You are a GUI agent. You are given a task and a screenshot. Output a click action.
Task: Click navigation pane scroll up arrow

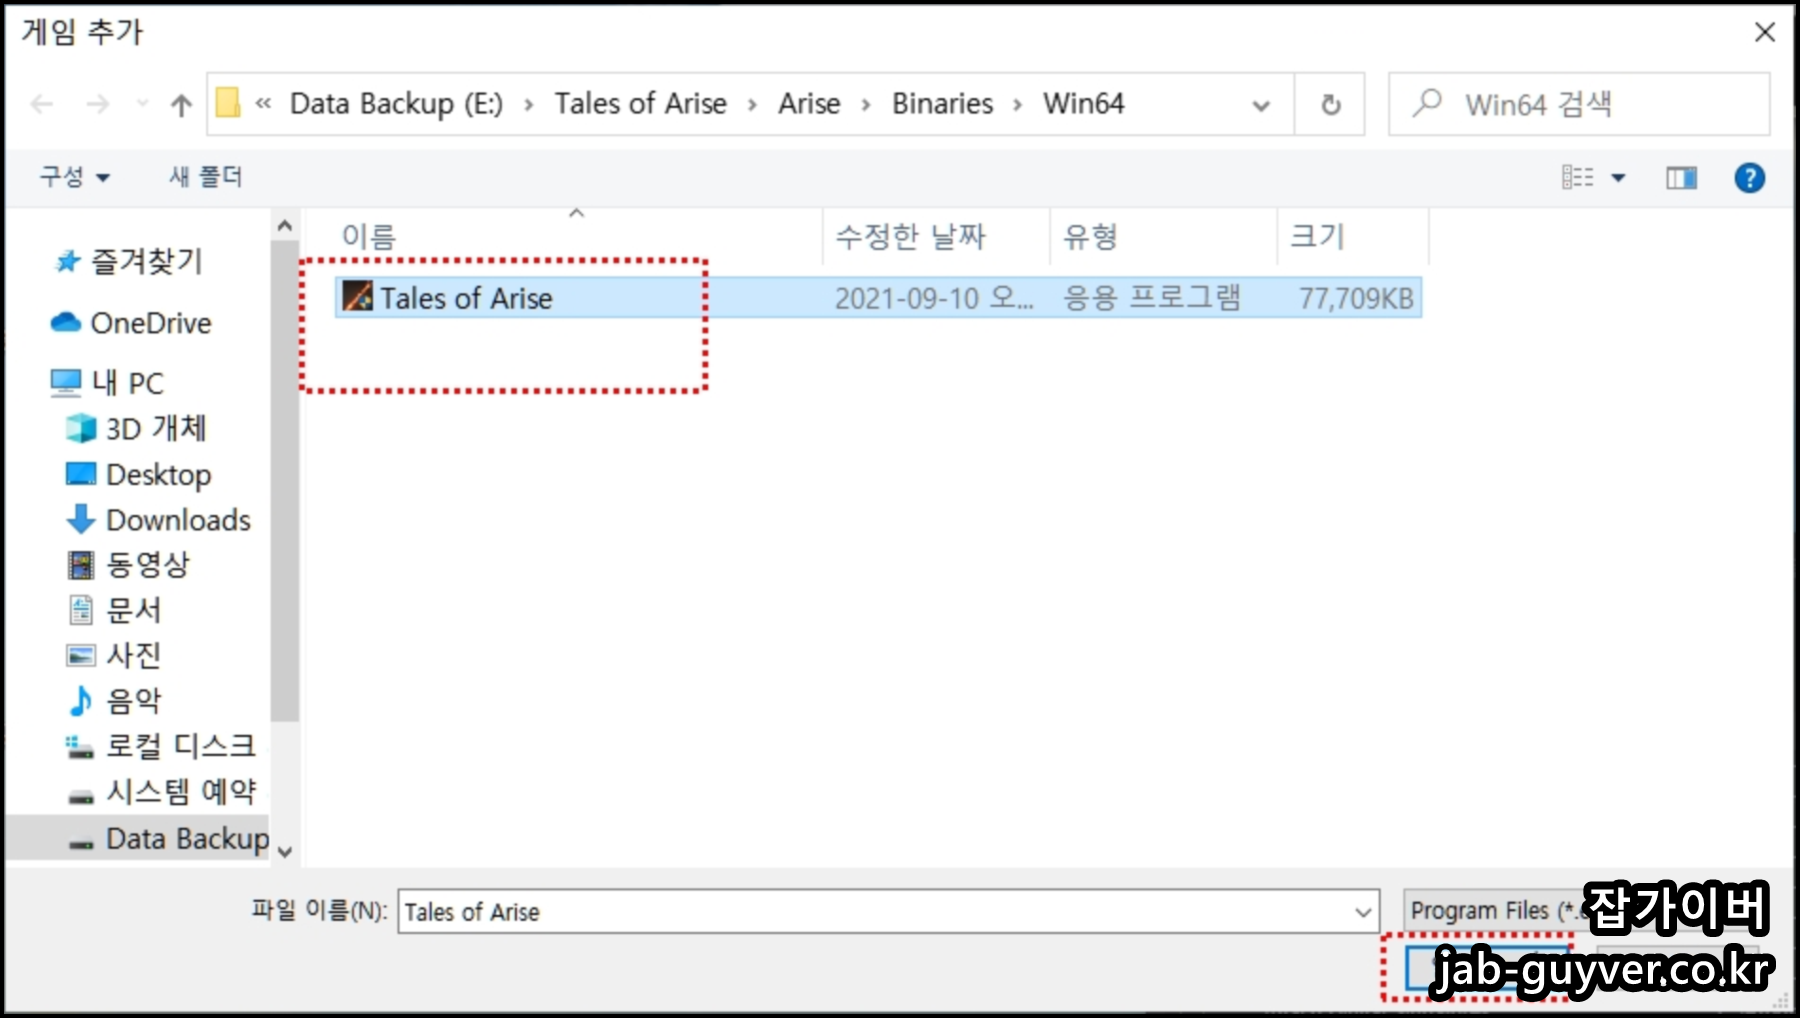[x=285, y=226]
